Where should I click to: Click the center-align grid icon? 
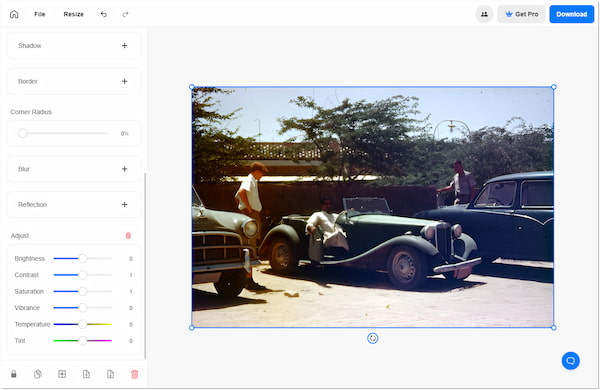[x=62, y=374]
